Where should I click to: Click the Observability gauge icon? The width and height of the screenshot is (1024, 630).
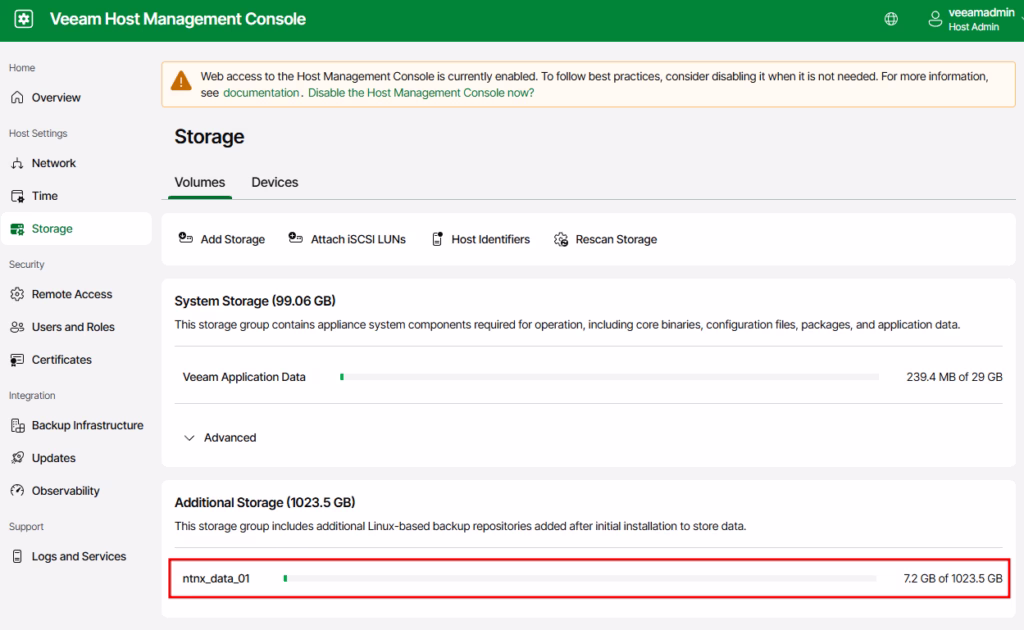(18, 491)
